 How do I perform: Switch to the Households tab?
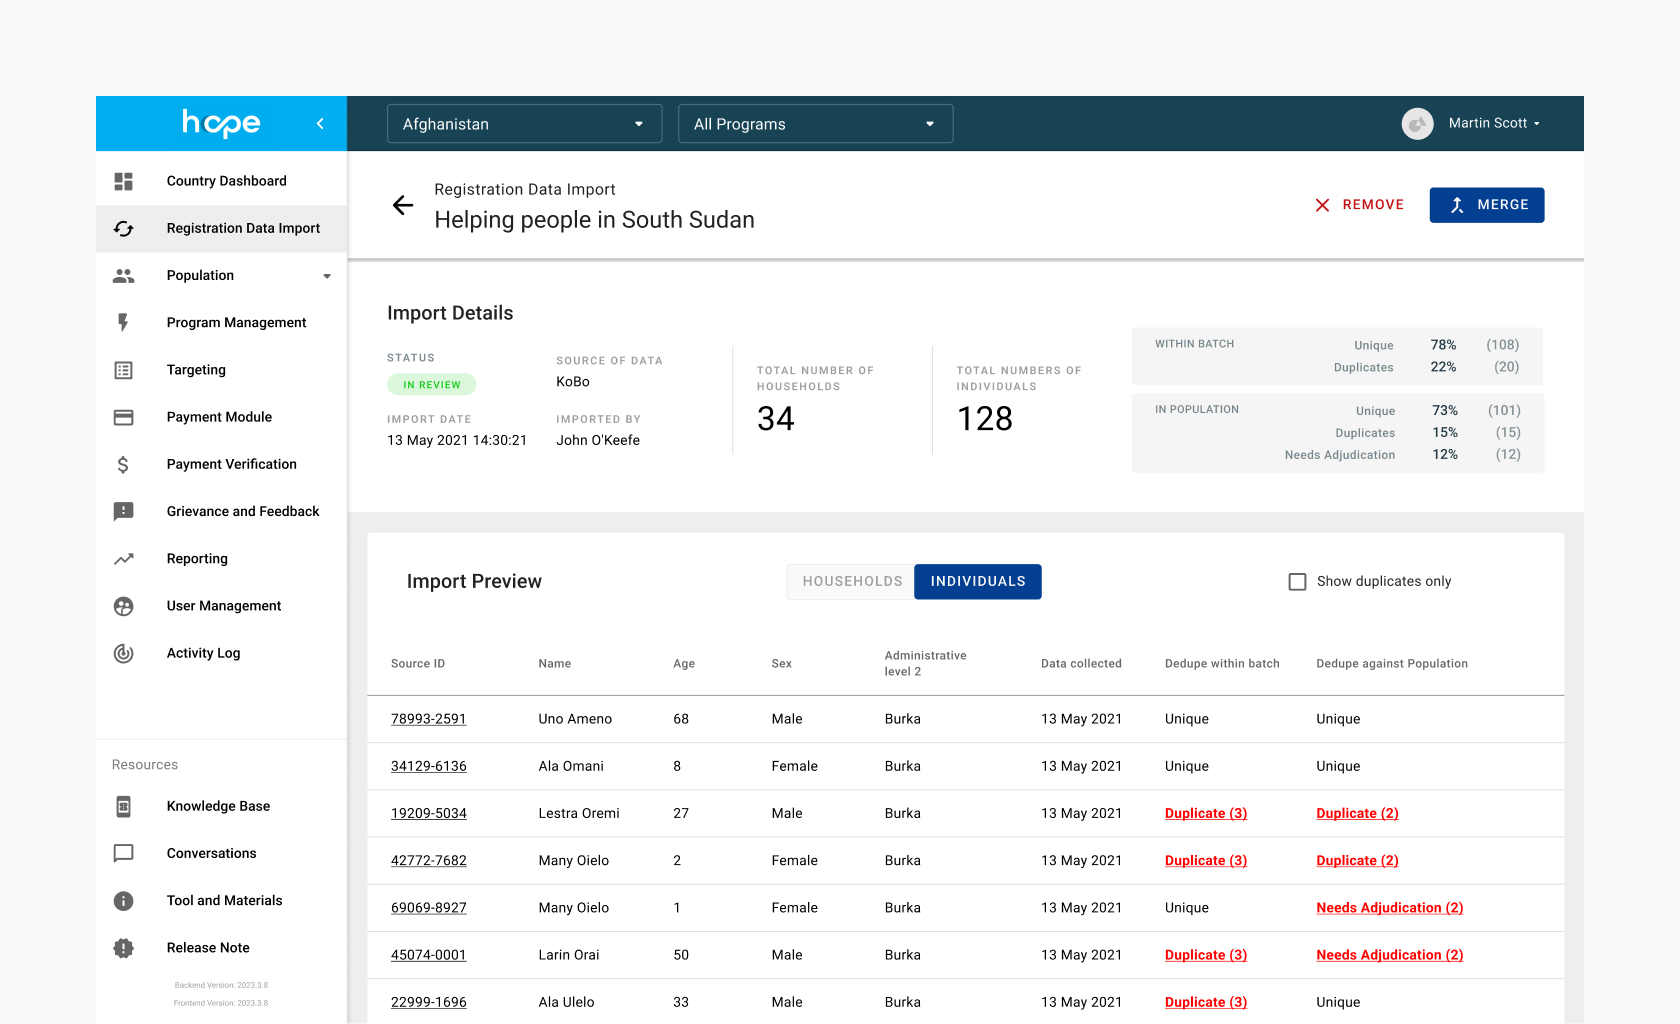click(852, 582)
